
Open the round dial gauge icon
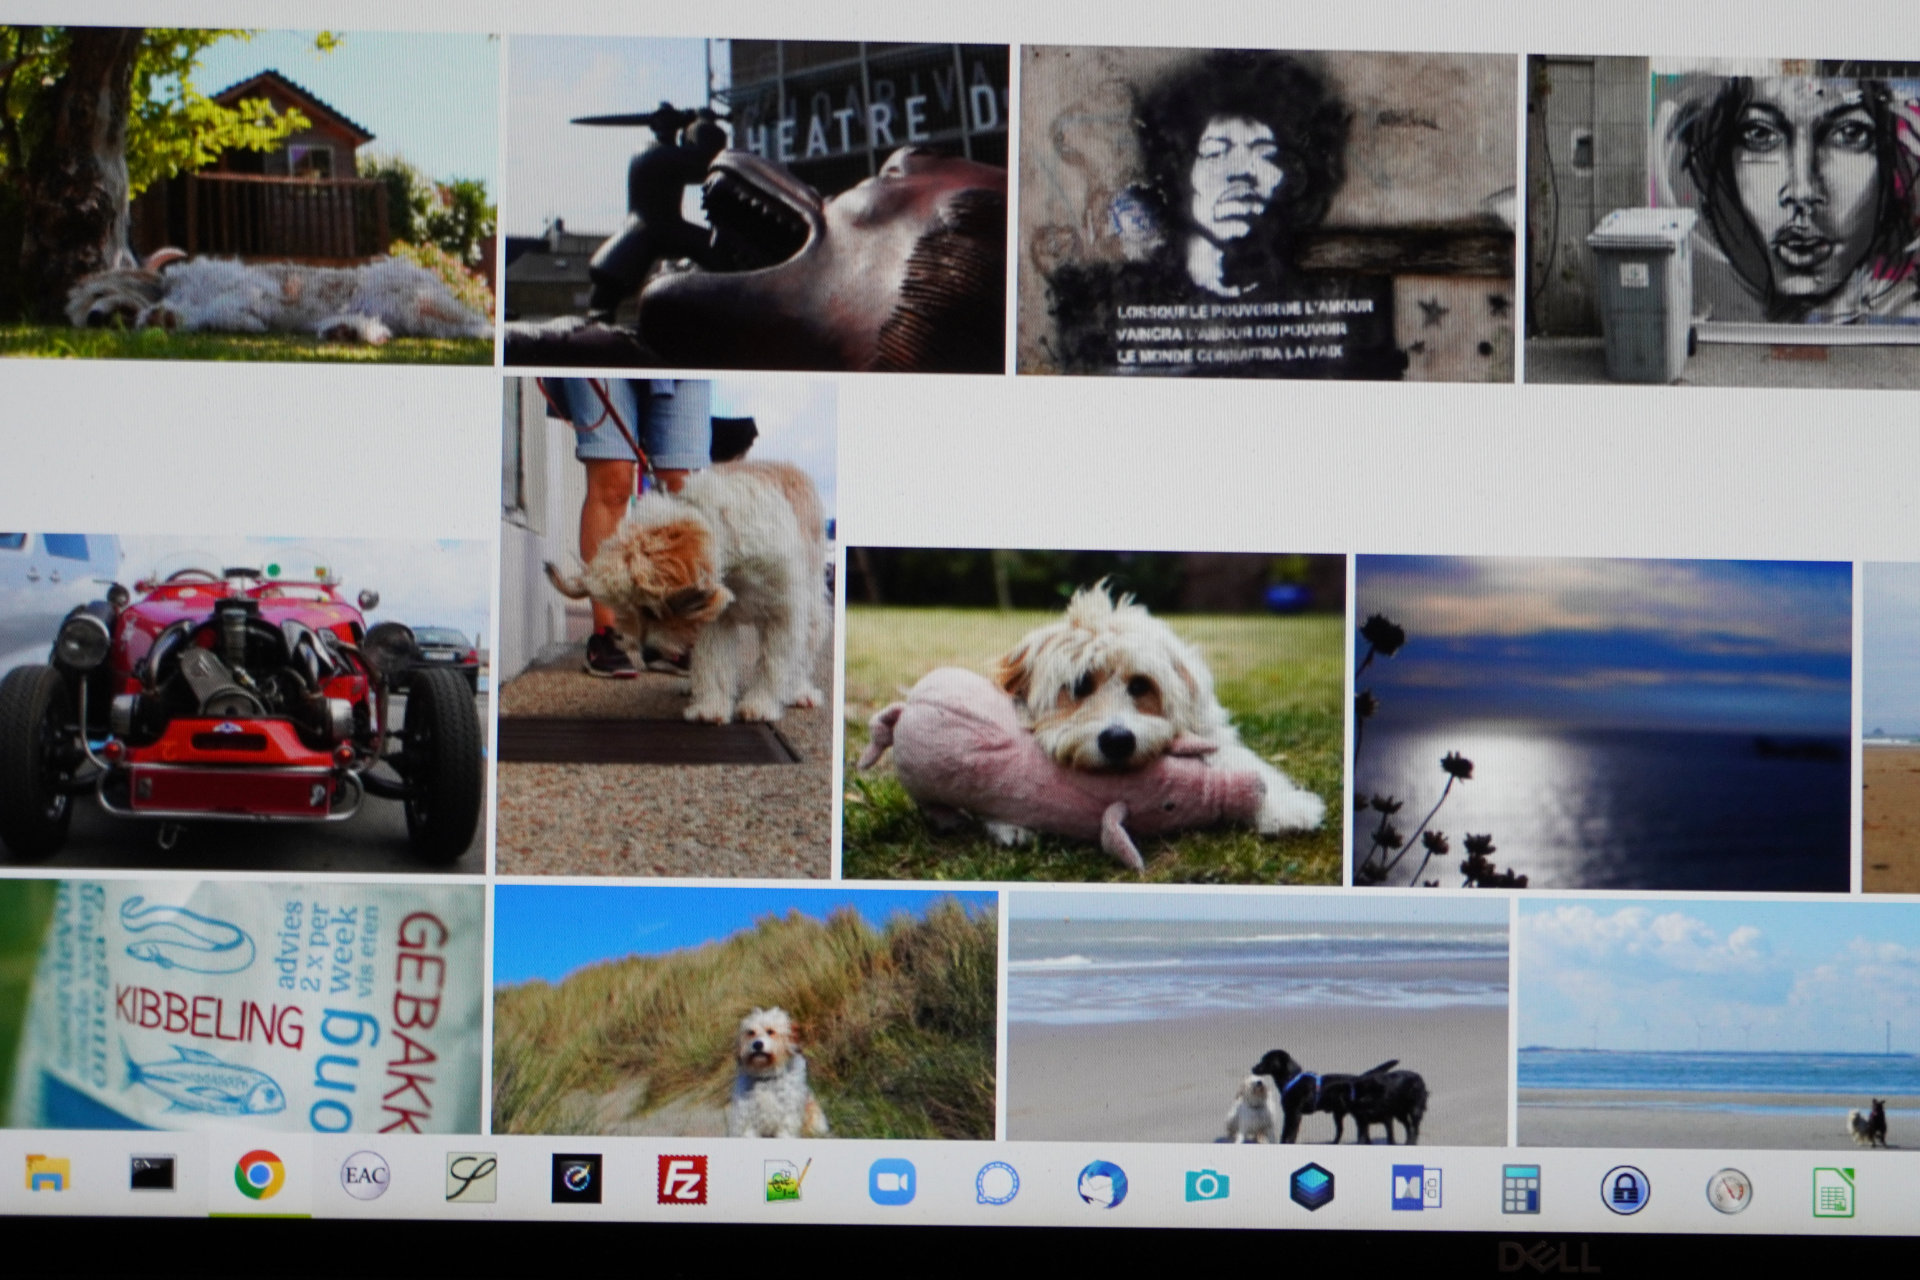[x=1729, y=1191]
